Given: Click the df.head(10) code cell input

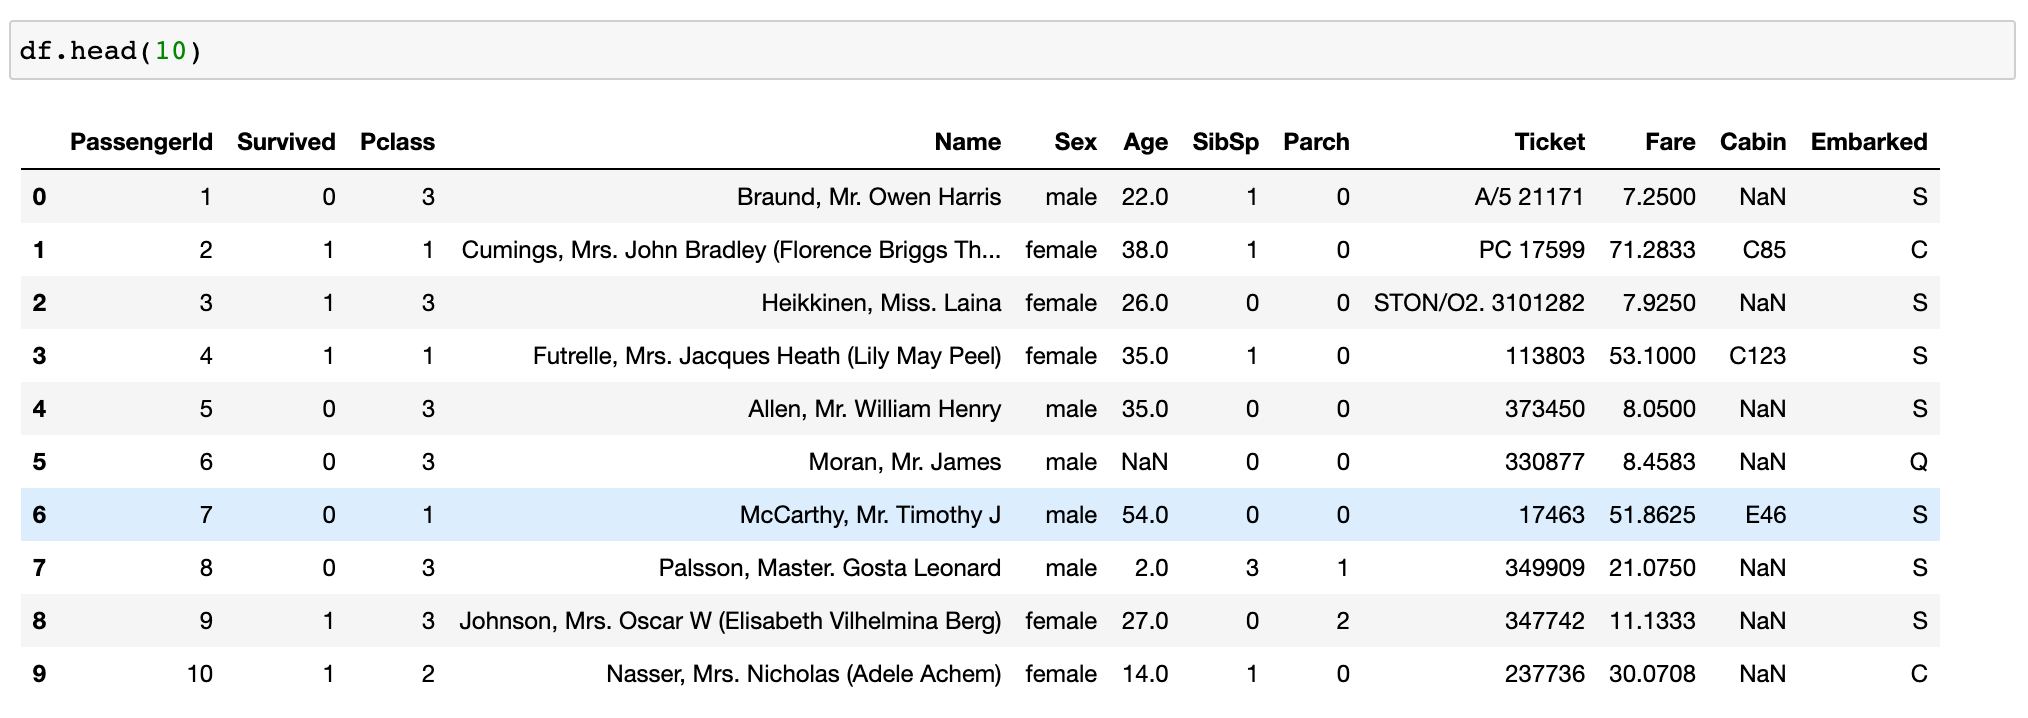Looking at the screenshot, I should [x=1010, y=51].
